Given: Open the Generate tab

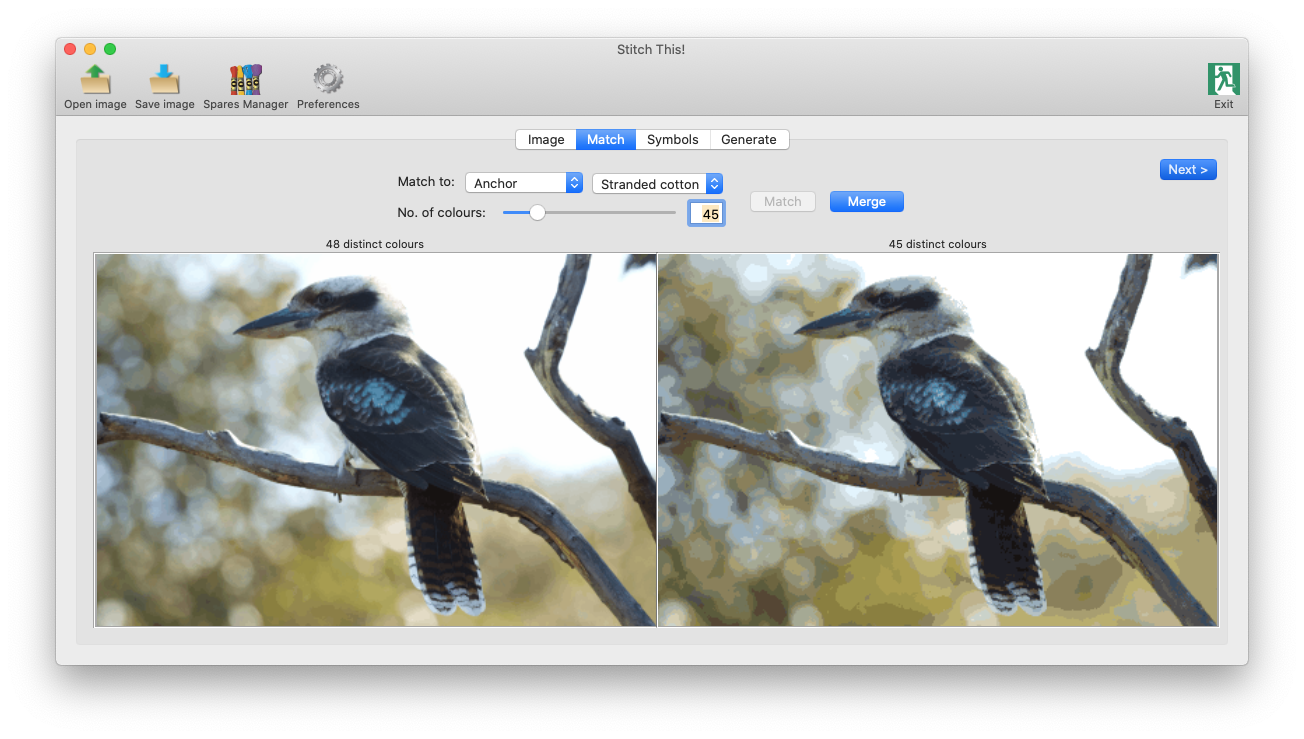Looking at the screenshot, I should [748, 140].
